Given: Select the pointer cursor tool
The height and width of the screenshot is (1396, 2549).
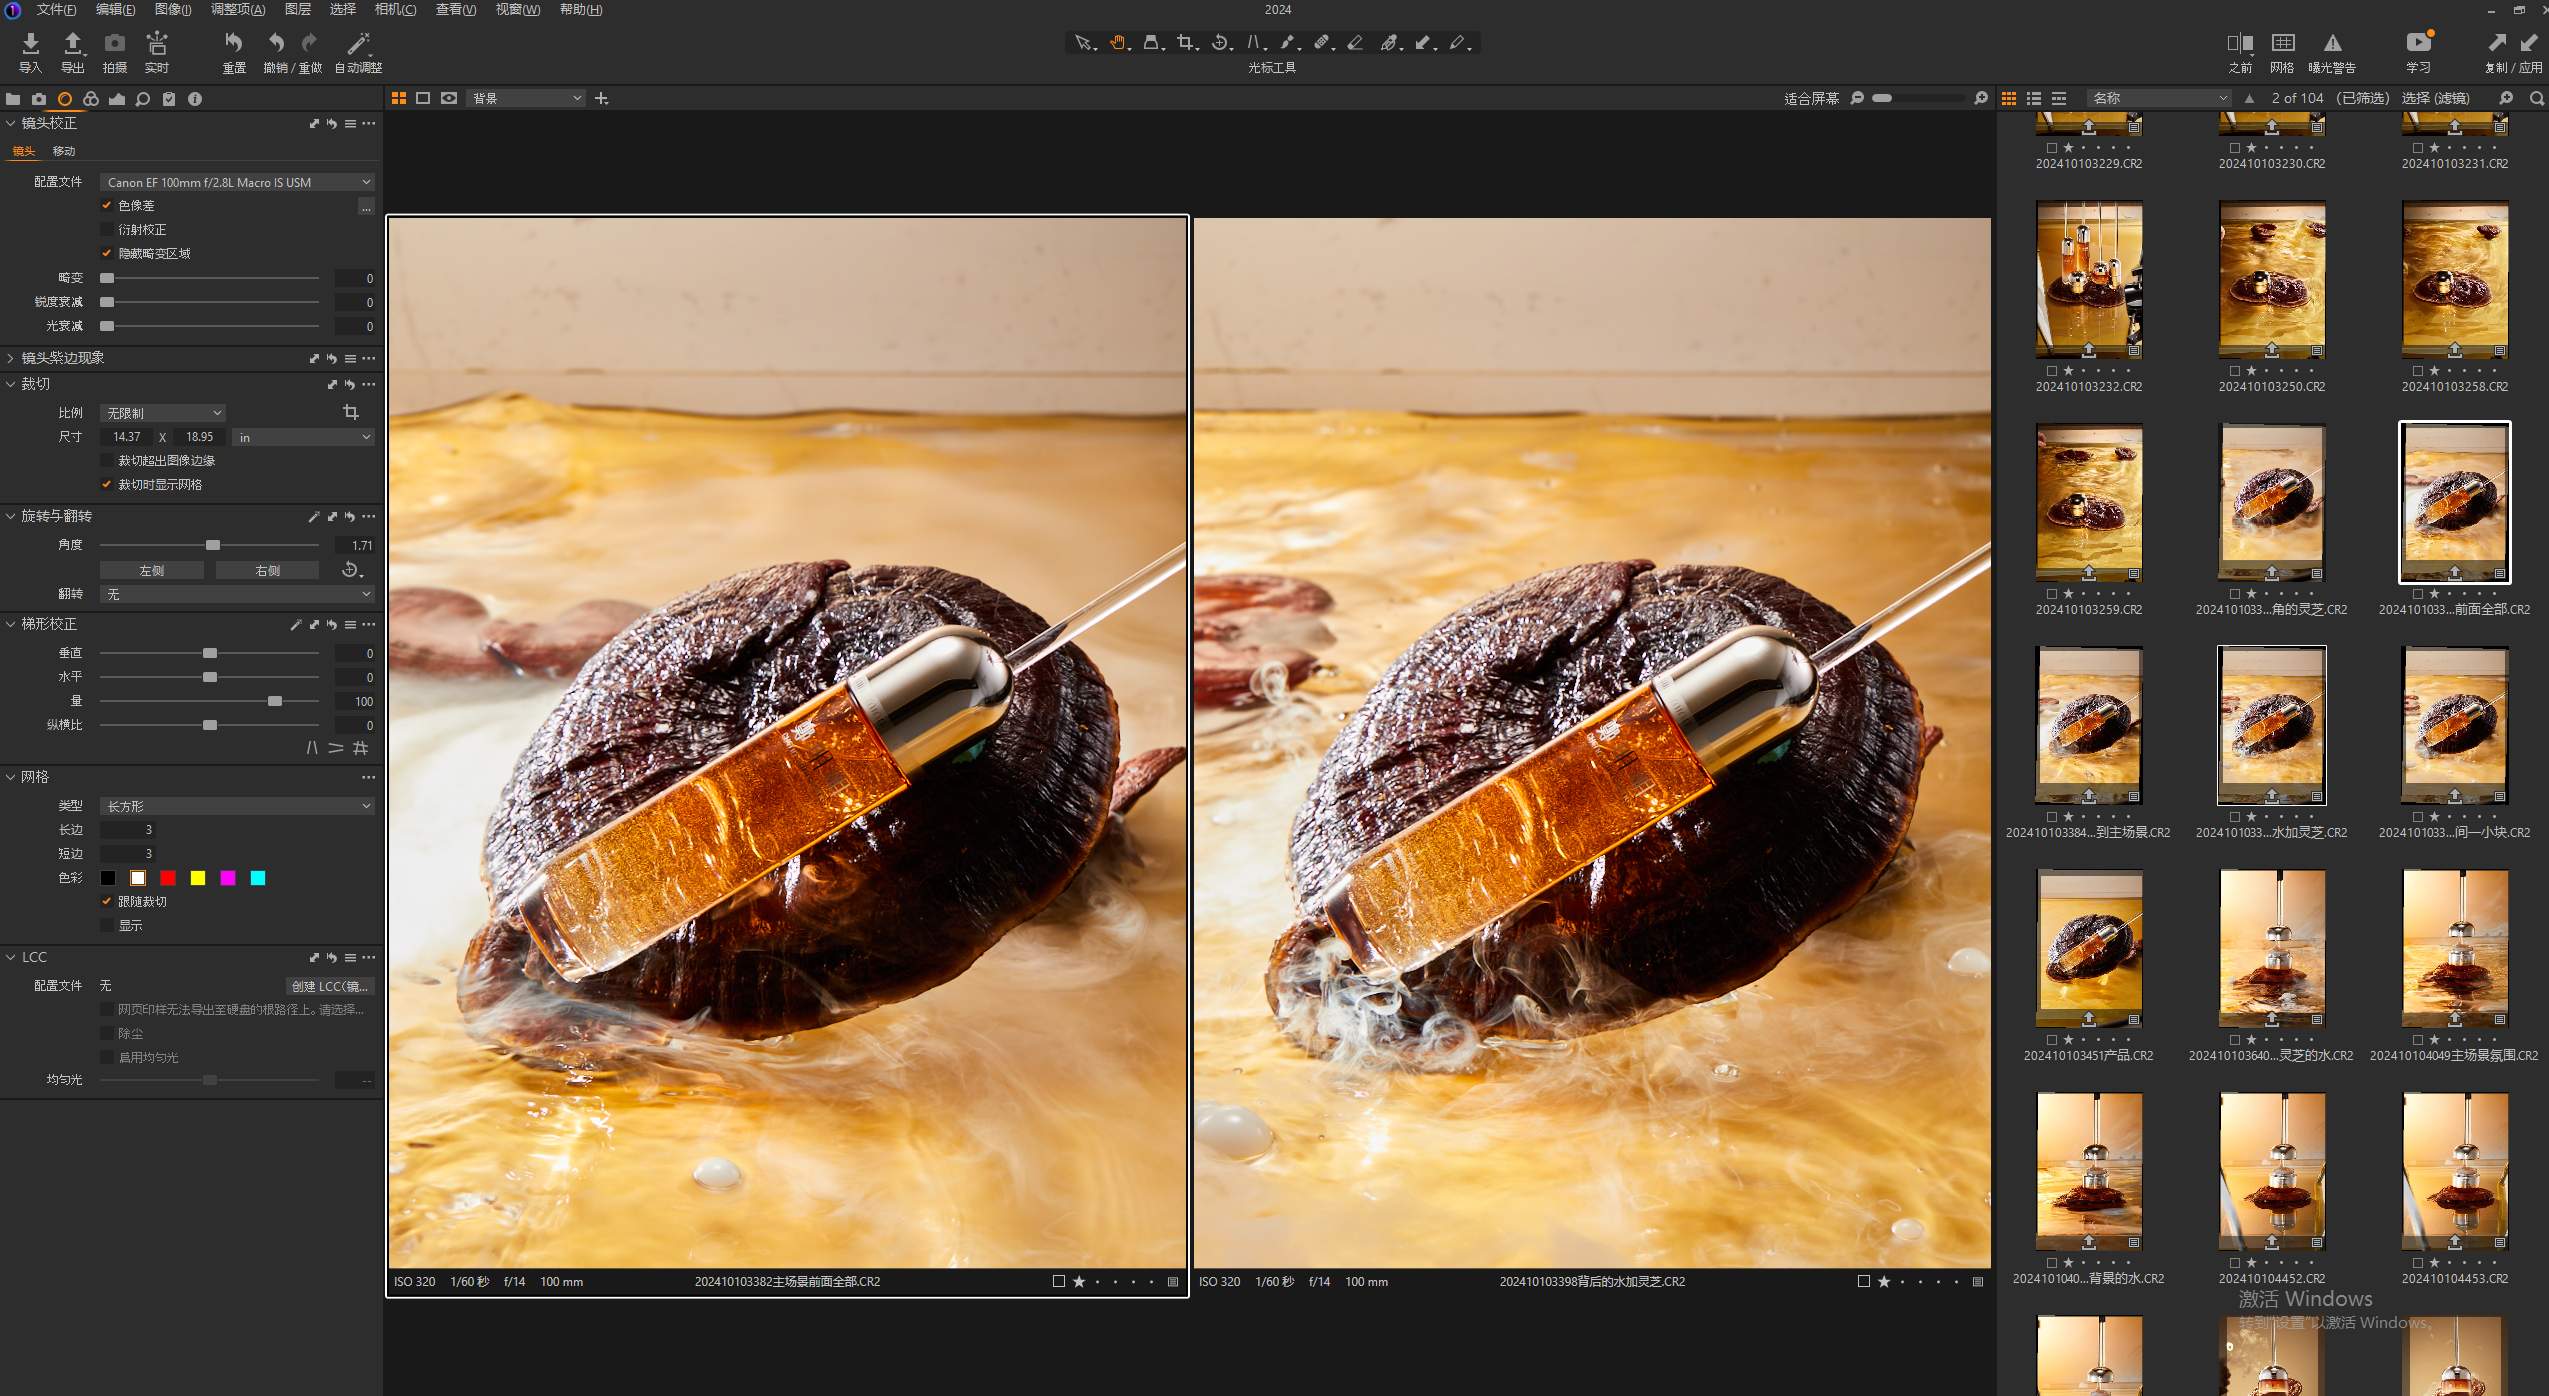Looking at the screenshot, I should pyautogui.click(x=1083, y=42).
